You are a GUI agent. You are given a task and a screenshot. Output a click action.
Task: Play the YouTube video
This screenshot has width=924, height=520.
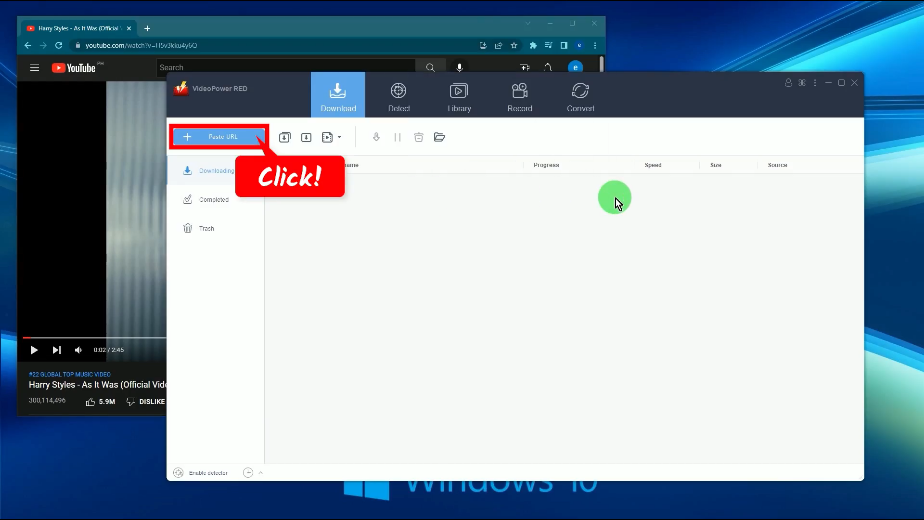[x=34, y=350]
